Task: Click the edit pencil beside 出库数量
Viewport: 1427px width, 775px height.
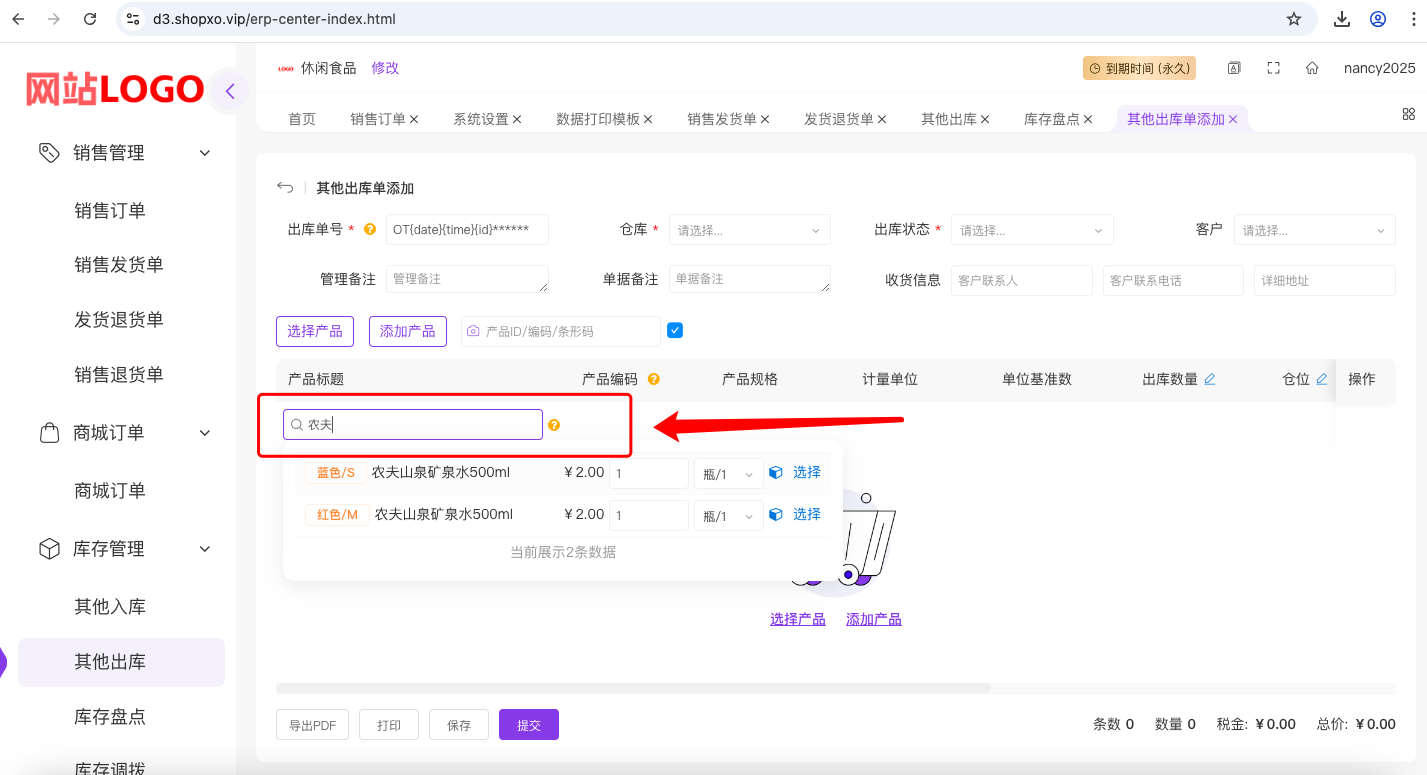Action: pos(1210,379)
